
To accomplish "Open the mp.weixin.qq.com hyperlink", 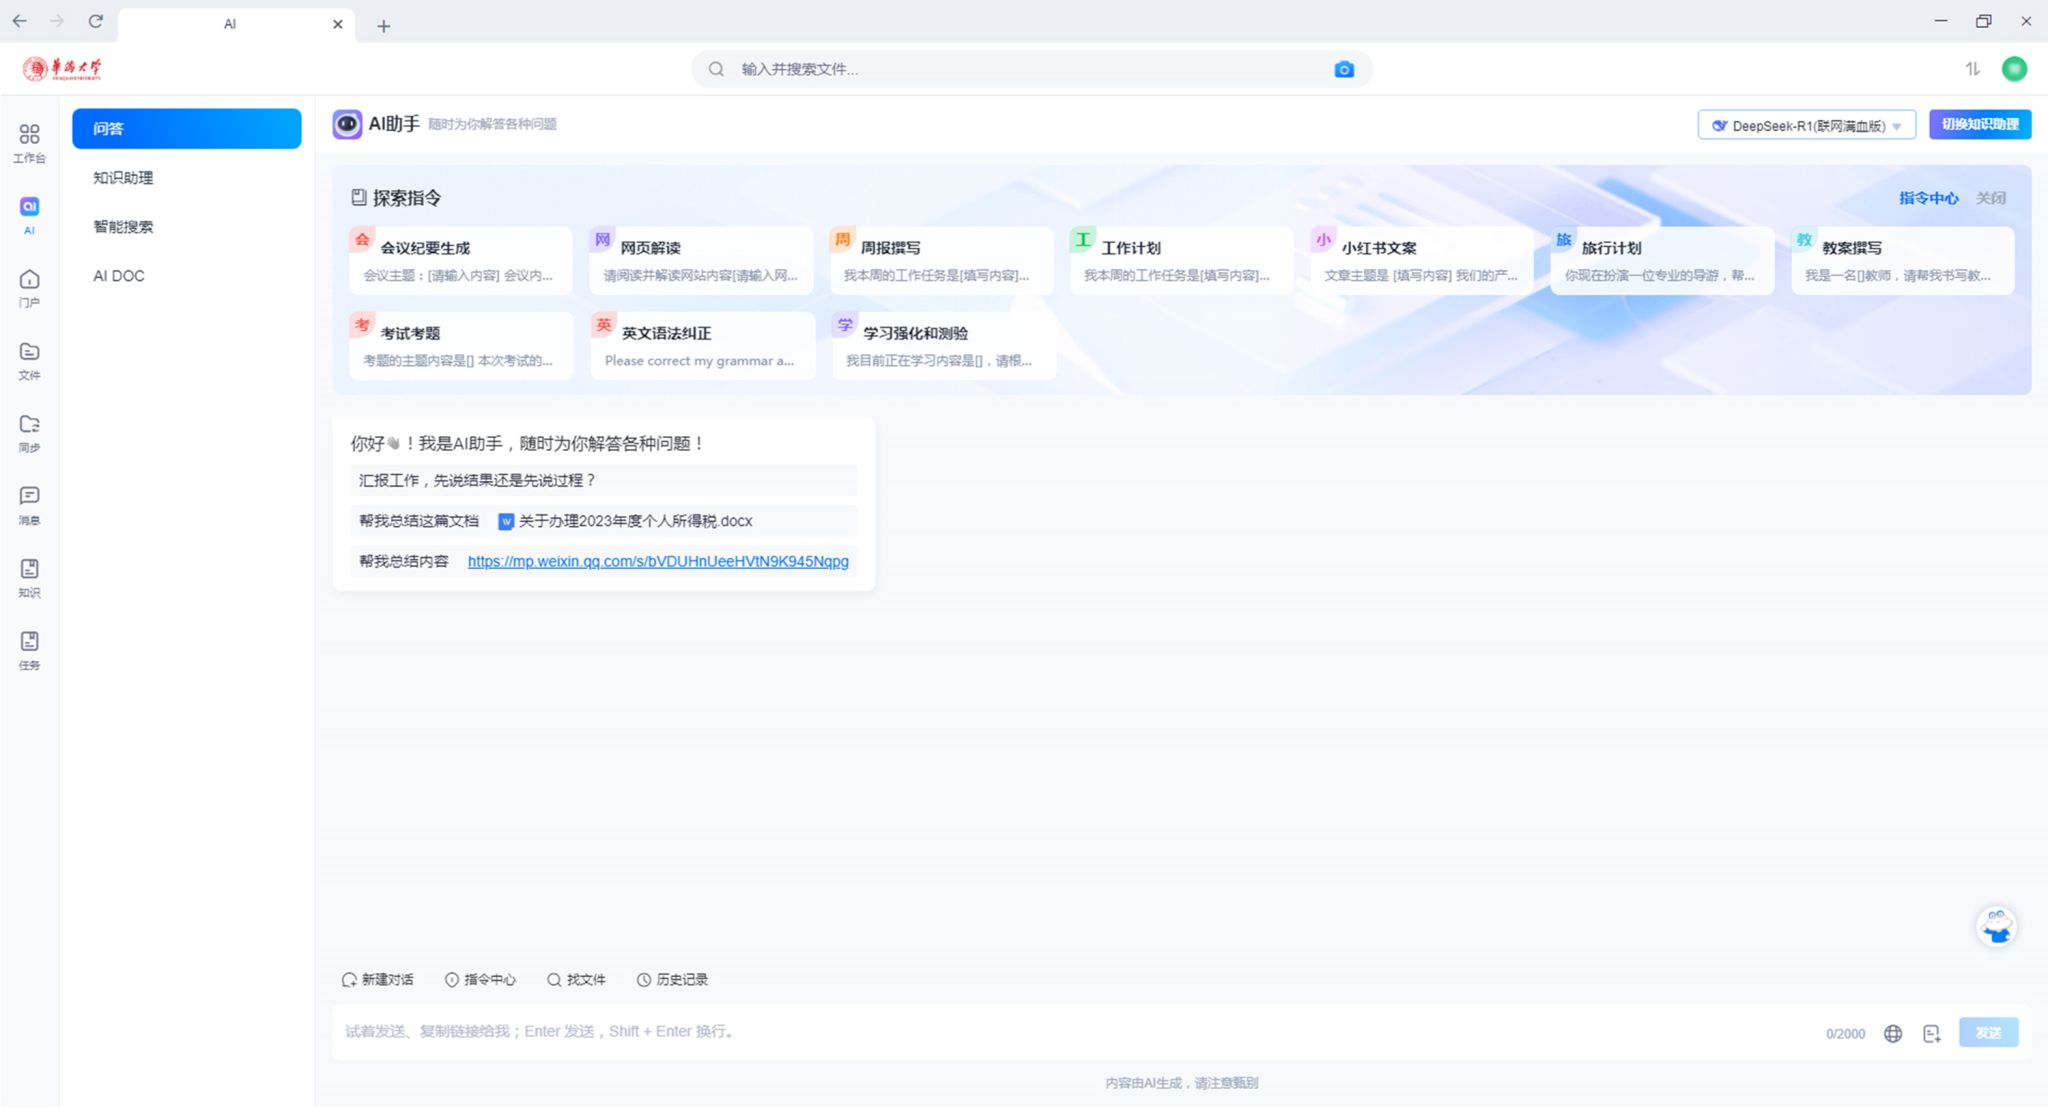I will point(657,561).
